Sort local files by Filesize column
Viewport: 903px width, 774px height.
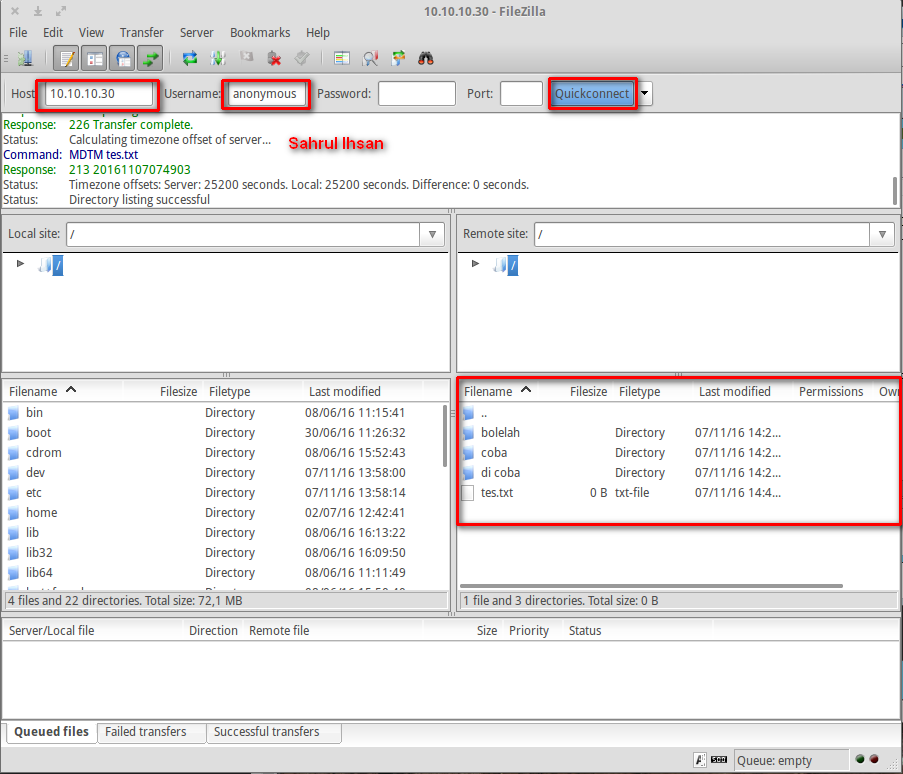click(x=162, y=392)
